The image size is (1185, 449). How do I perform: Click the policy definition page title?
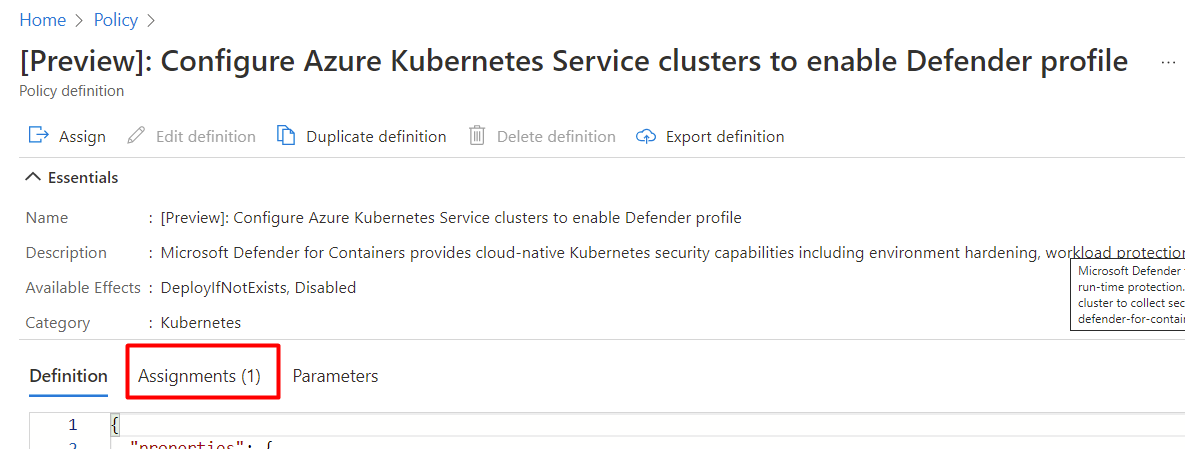(x=574, y=62)
